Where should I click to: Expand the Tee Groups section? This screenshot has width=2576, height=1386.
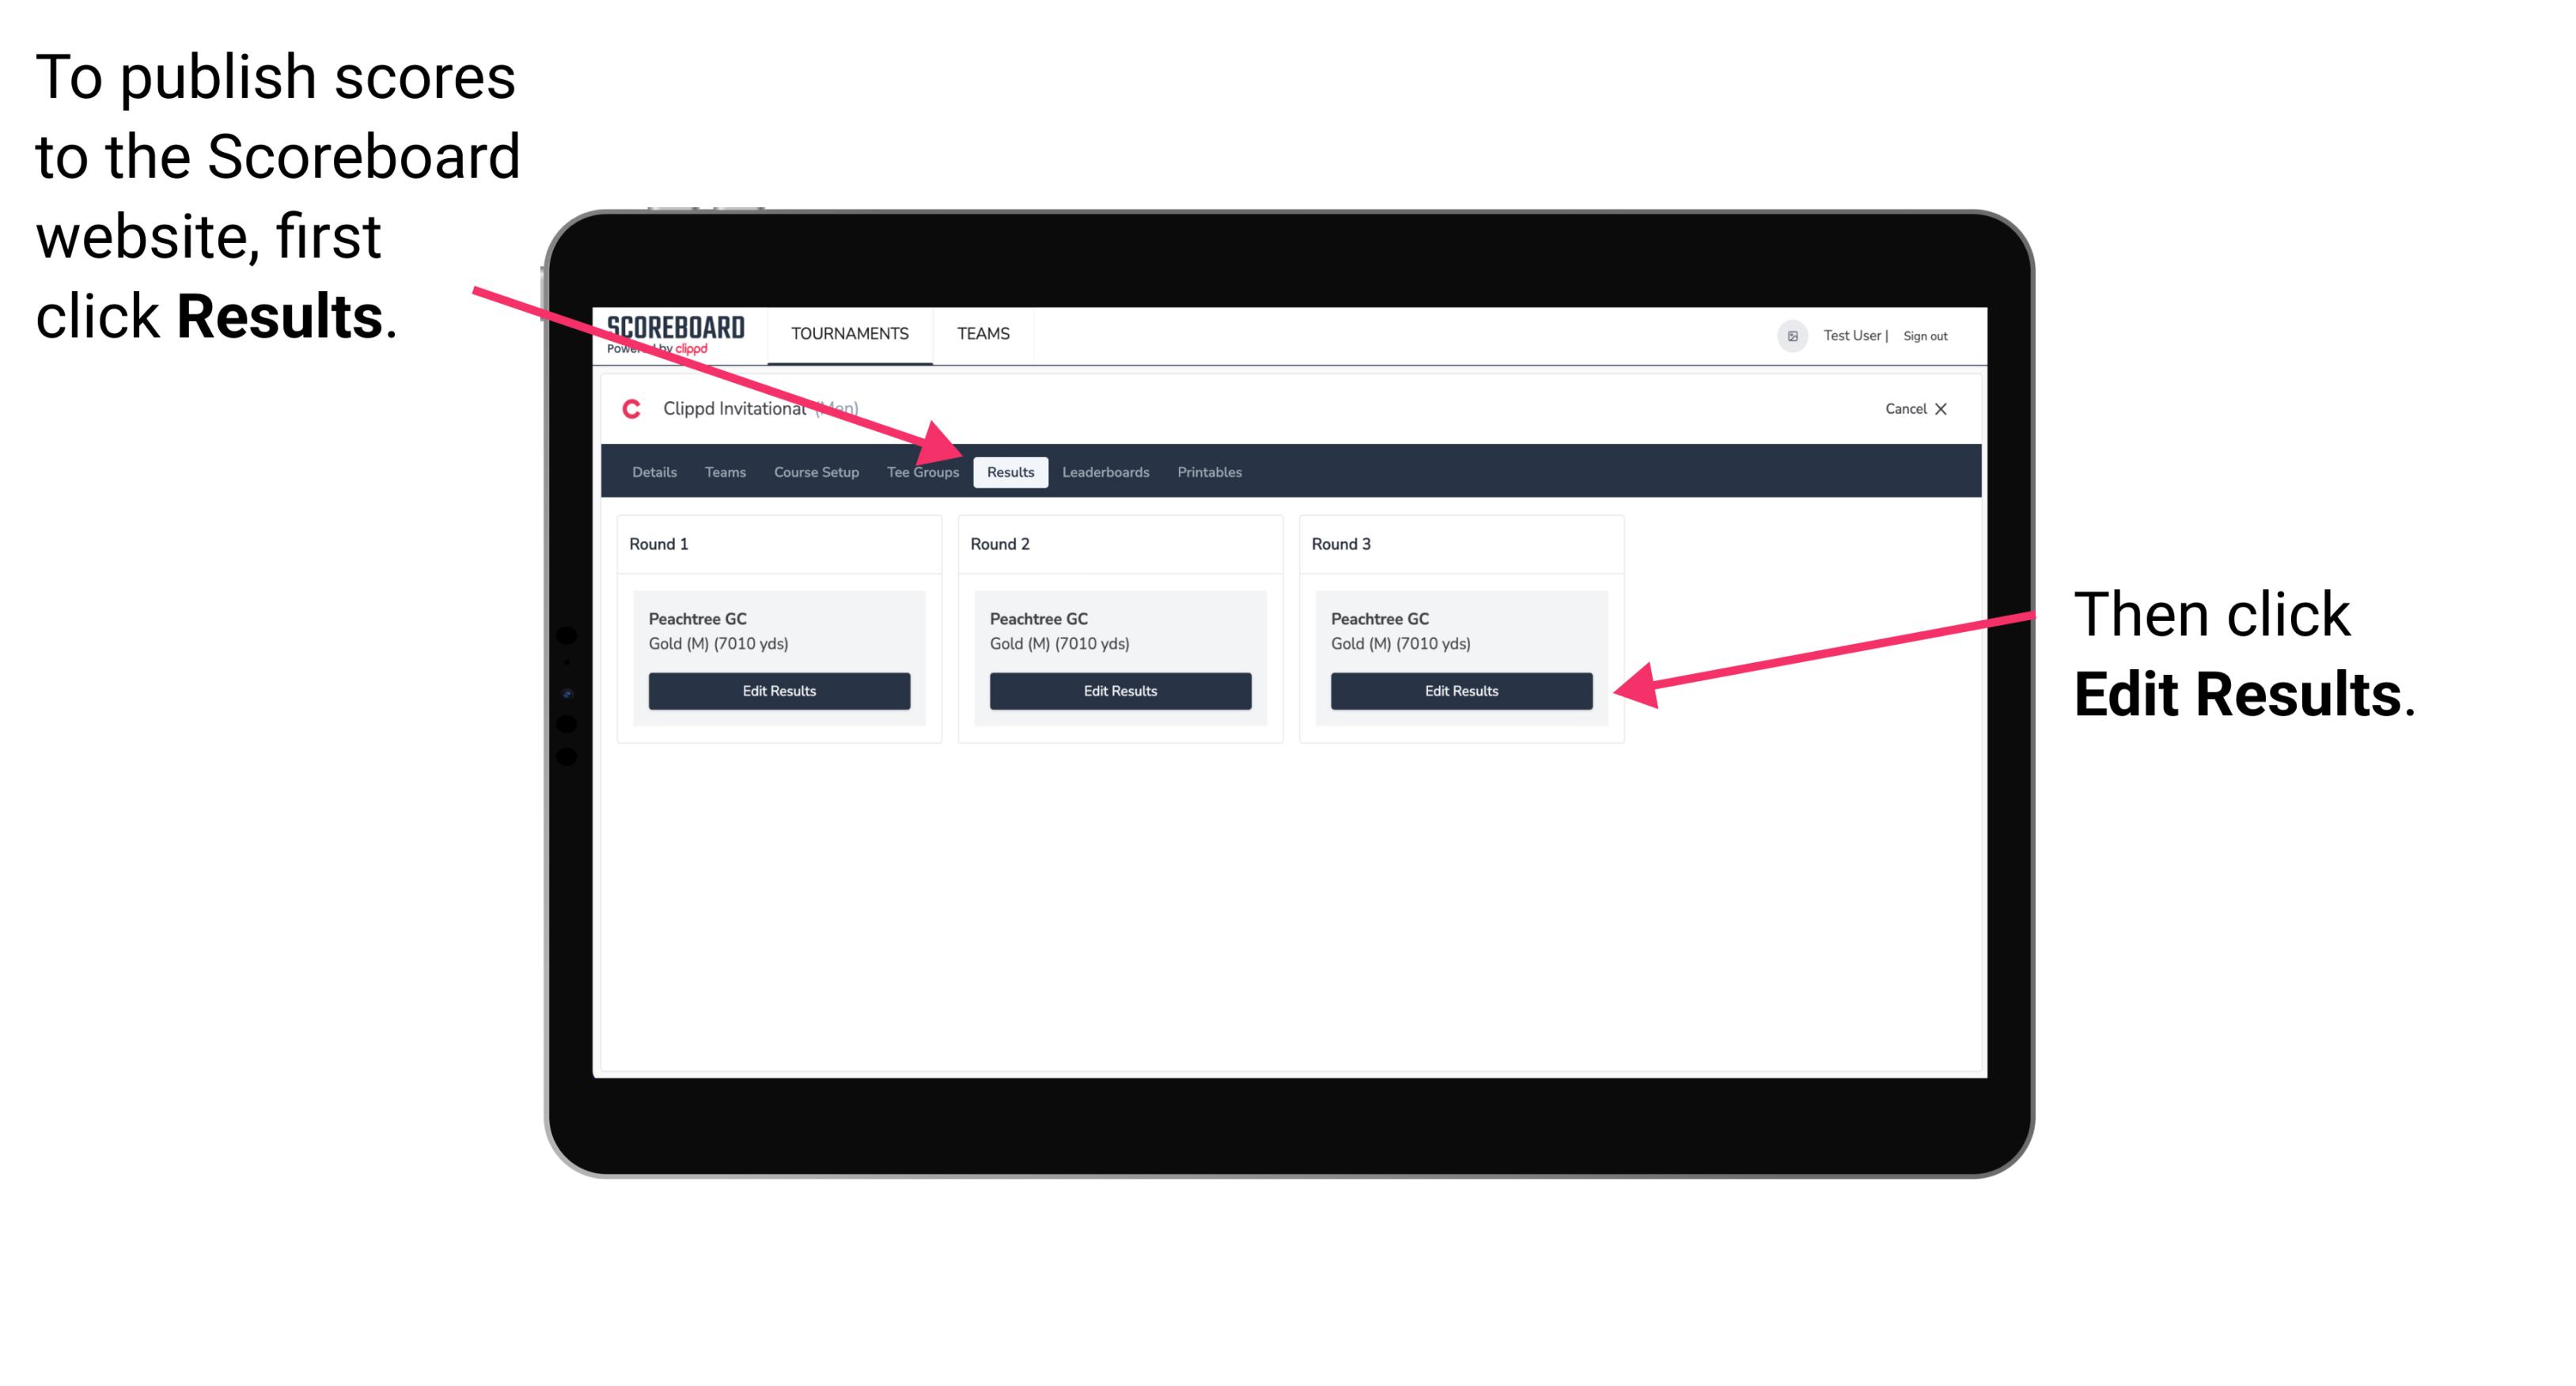[x=922, y=471]
